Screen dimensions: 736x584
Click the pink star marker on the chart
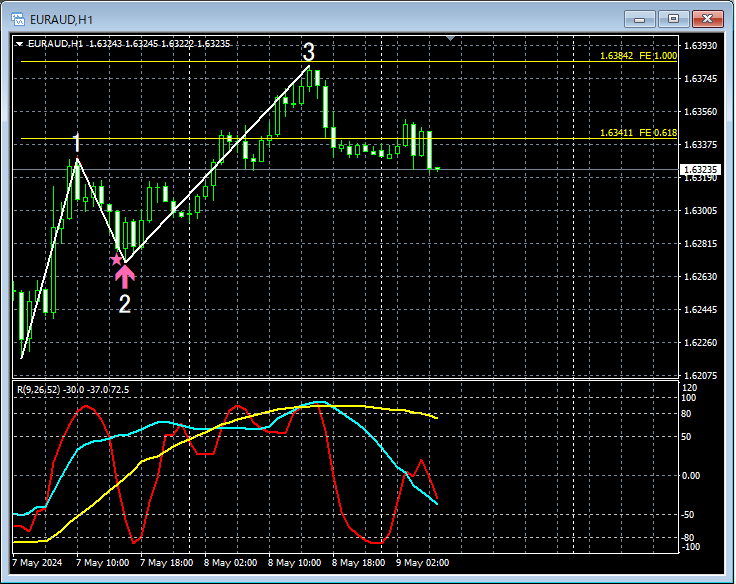(116, 259)
